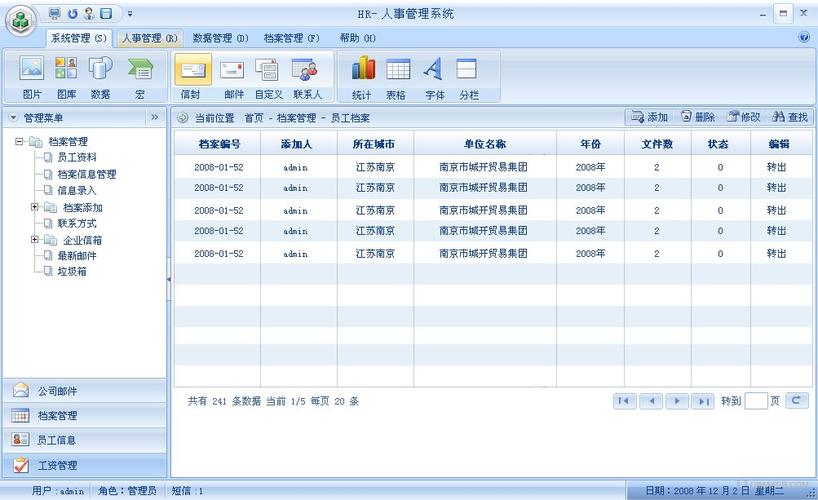
Task: Toggle the 管理菜单 dropdown triangle
Action: (14, 118)
